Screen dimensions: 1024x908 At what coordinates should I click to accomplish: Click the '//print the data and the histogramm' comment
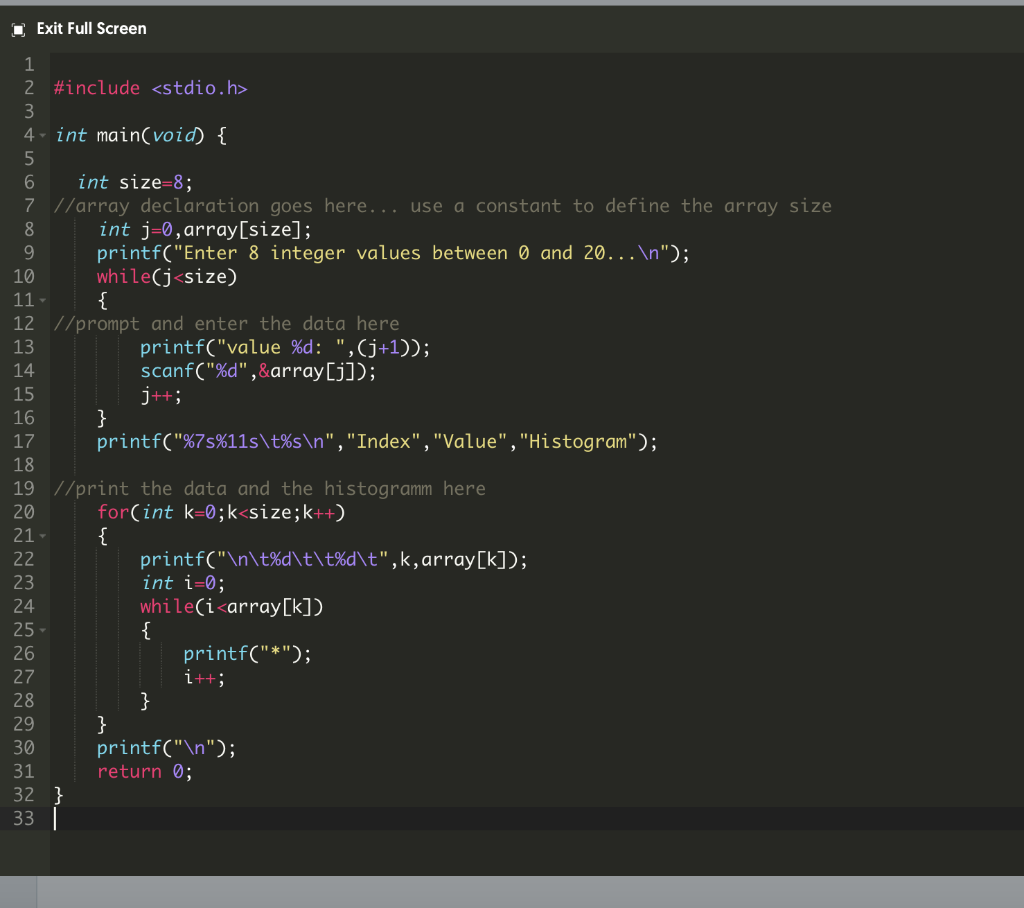point(270,489)
